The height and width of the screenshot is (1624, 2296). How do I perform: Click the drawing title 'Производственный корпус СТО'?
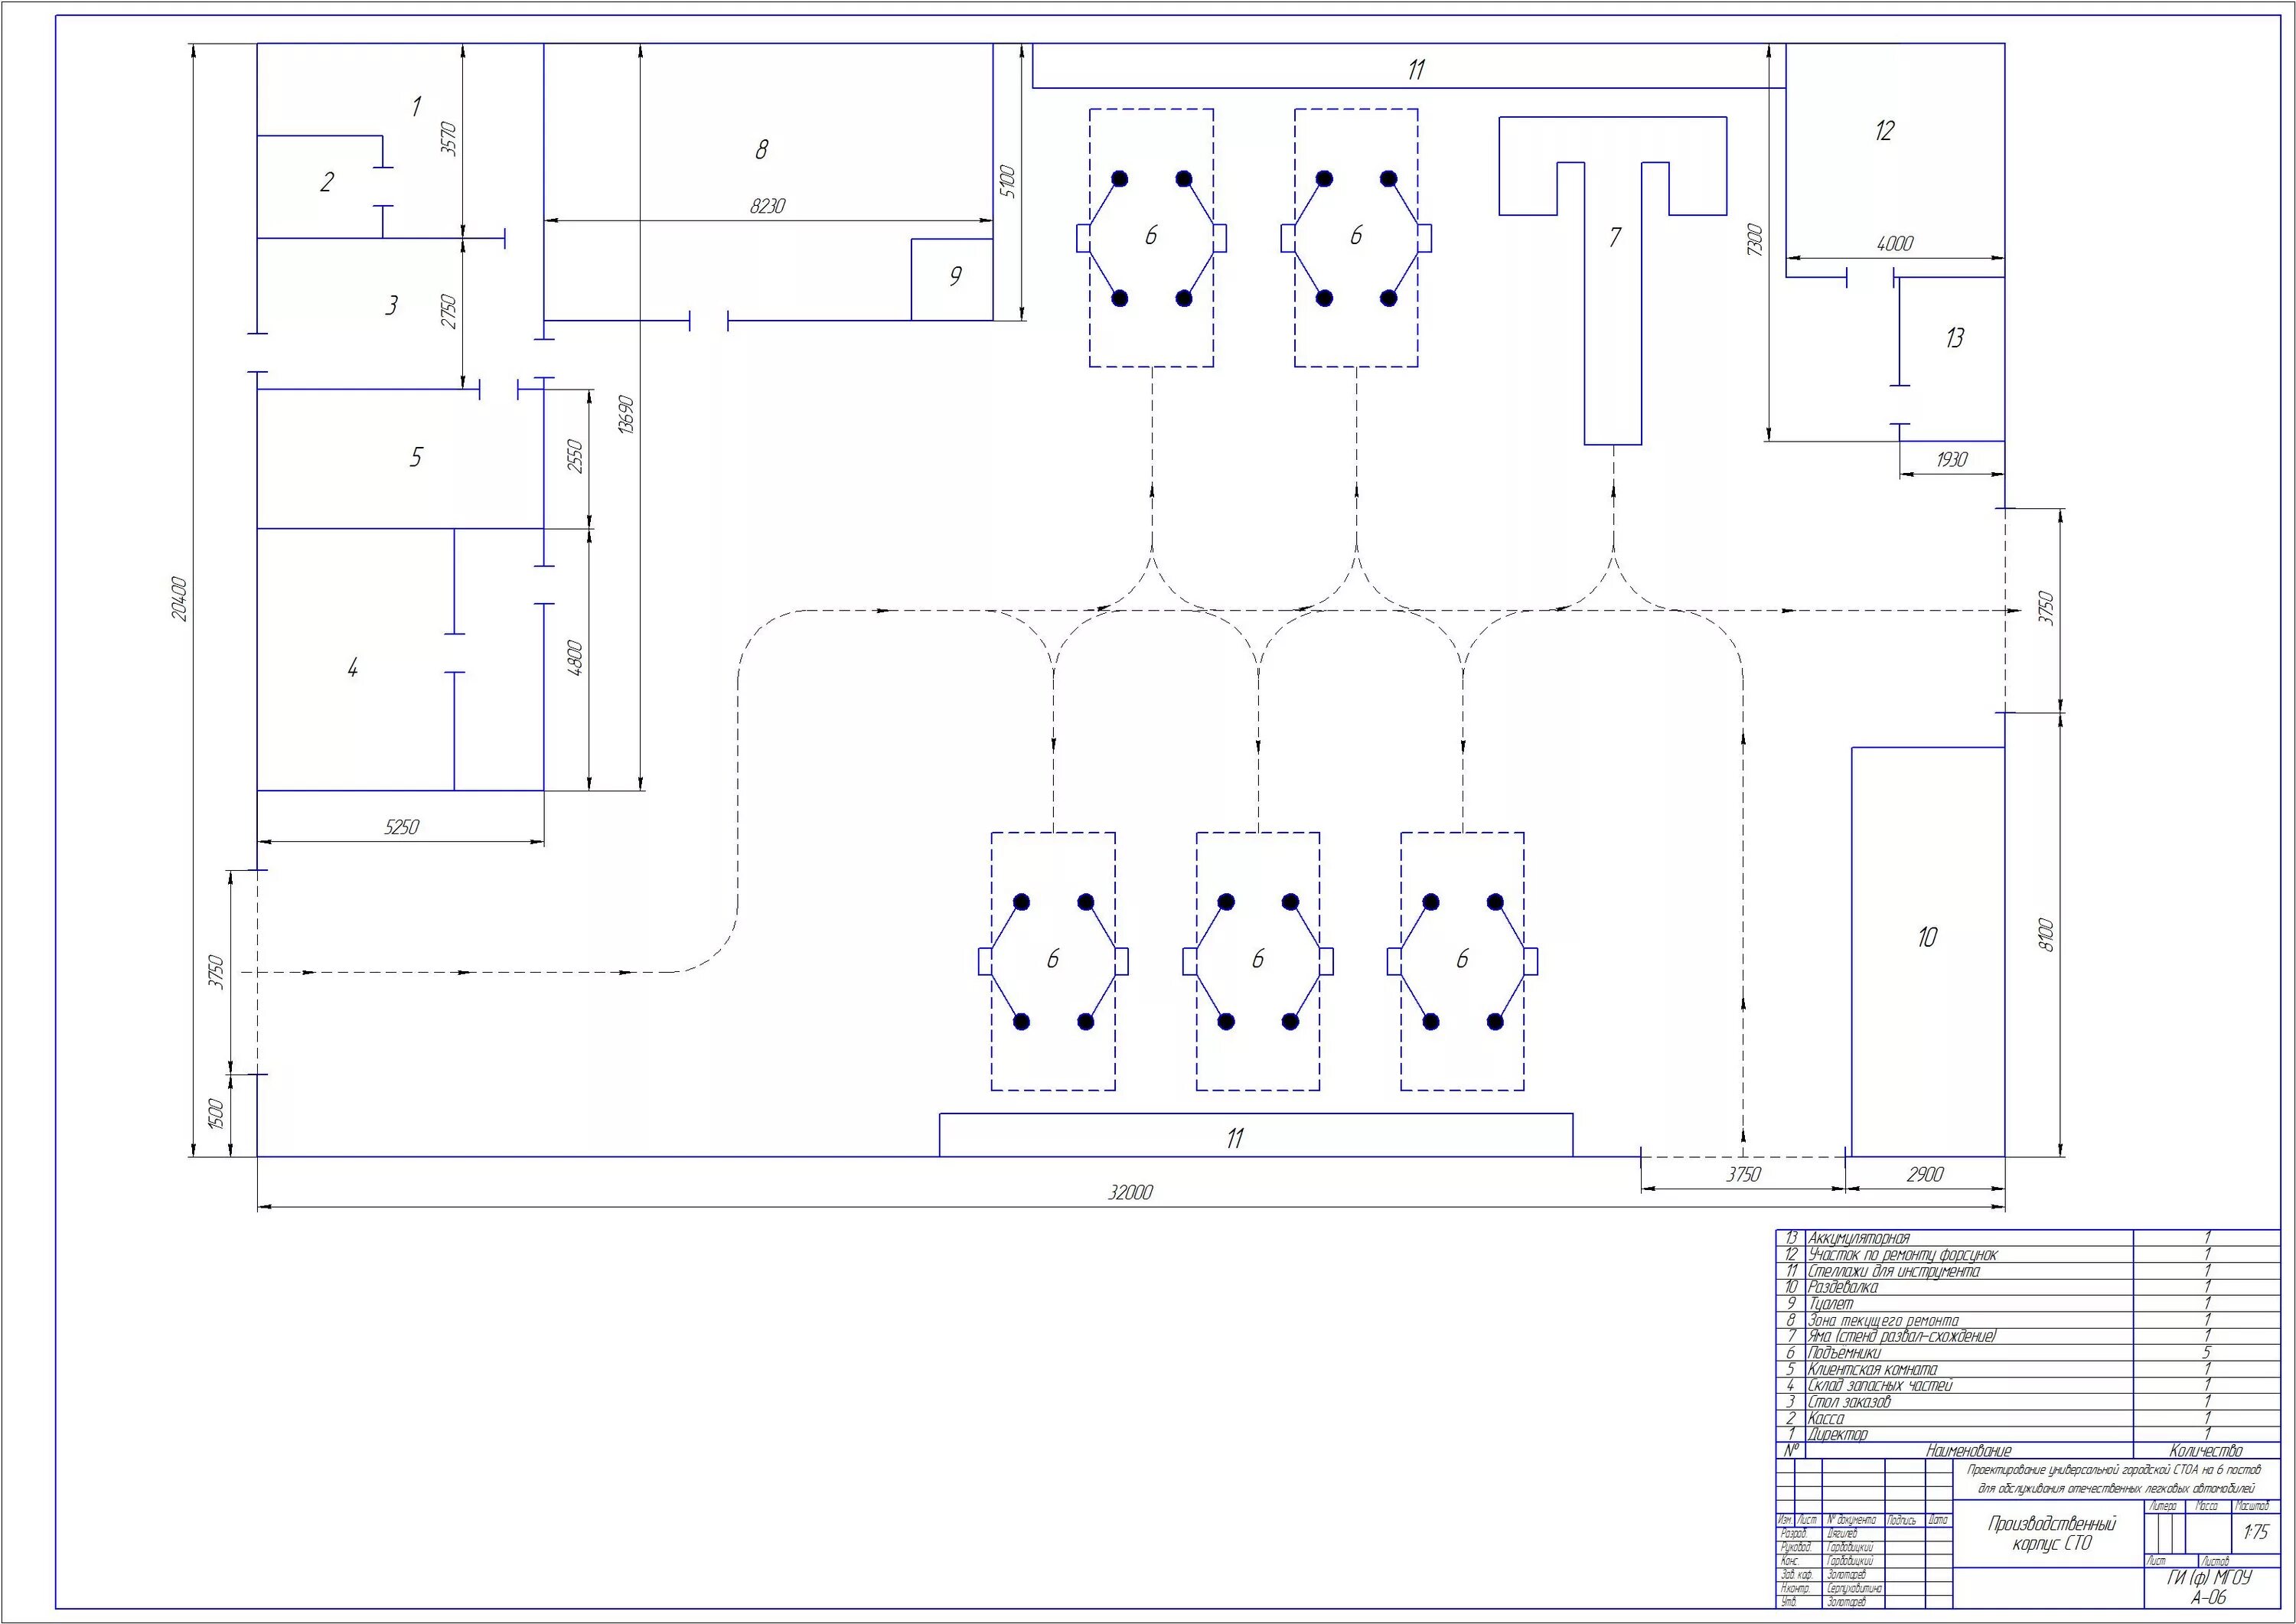pos(2051,1533)
